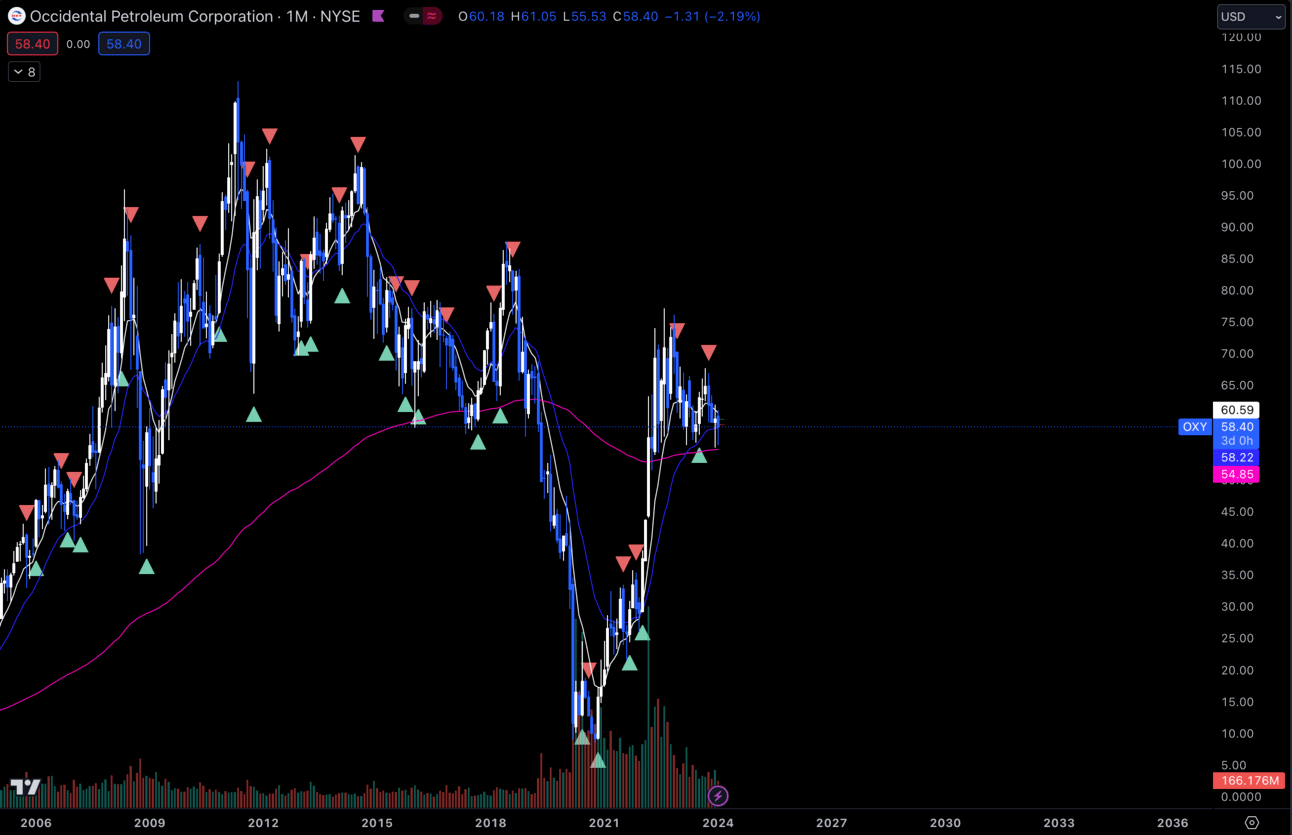Click the blue 58.40 buy price button

[x=124, y=44]
